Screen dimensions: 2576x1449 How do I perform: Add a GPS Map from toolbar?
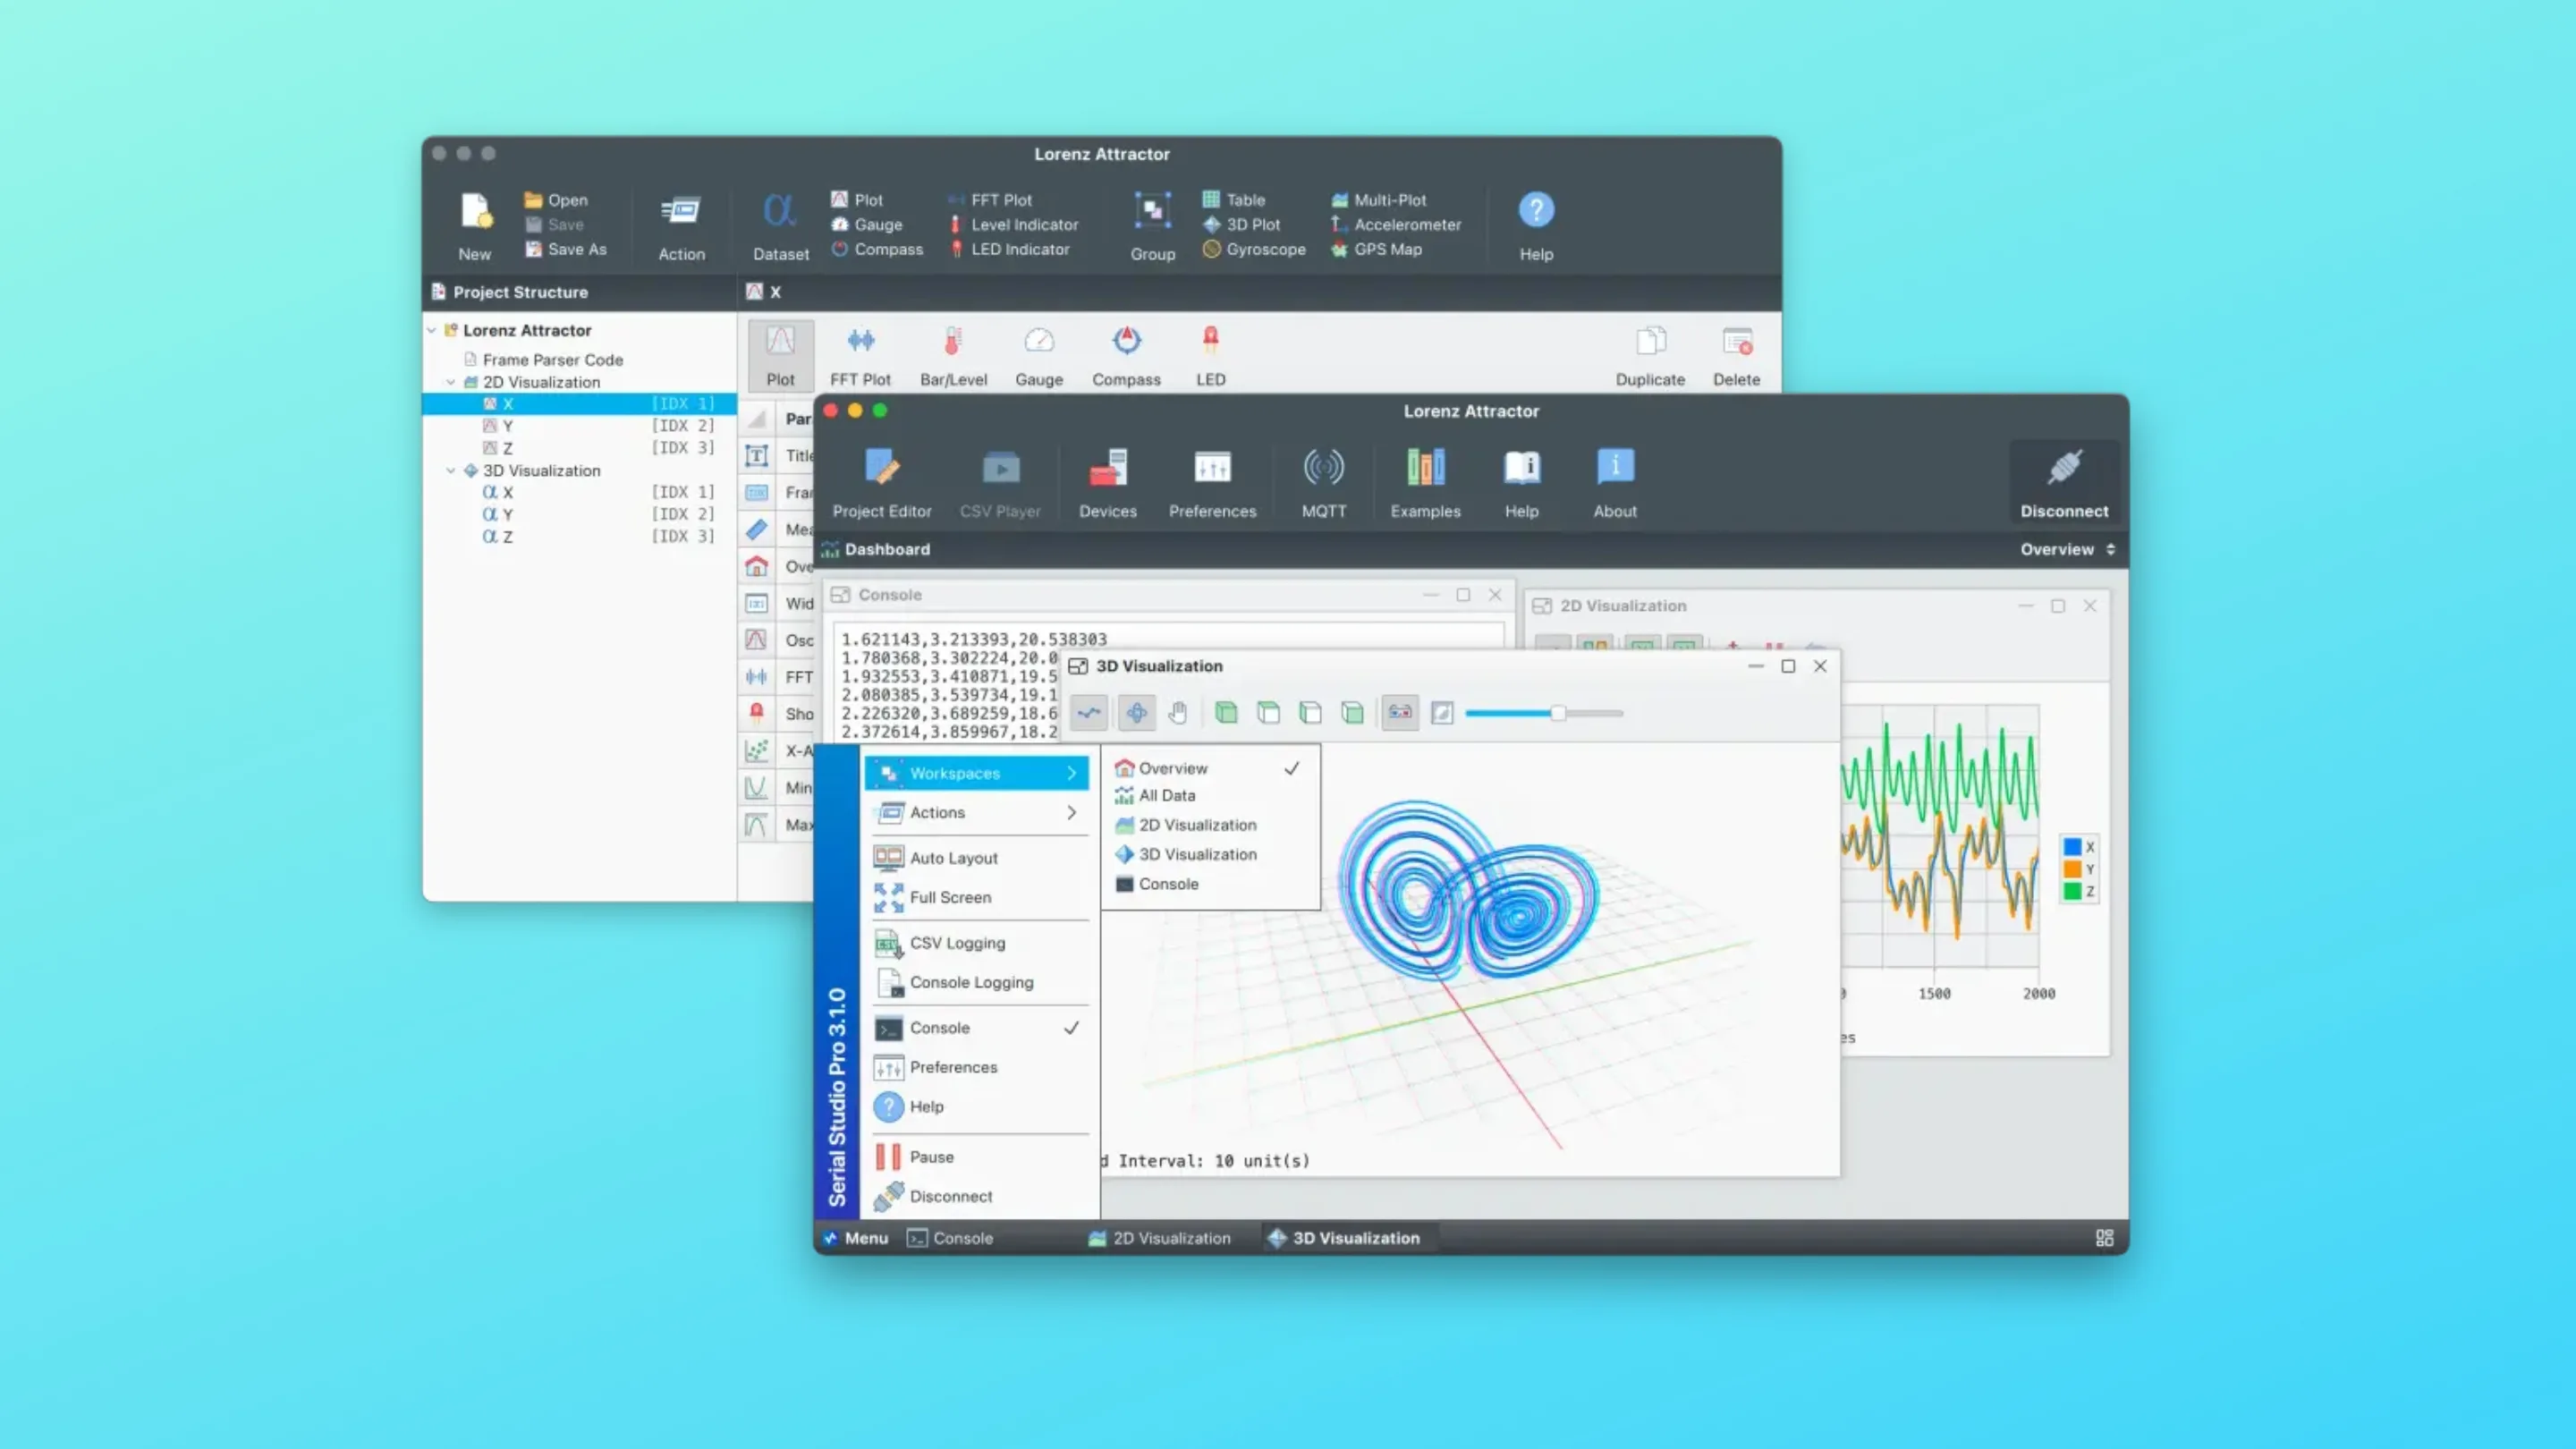(x=1376, y=249)
